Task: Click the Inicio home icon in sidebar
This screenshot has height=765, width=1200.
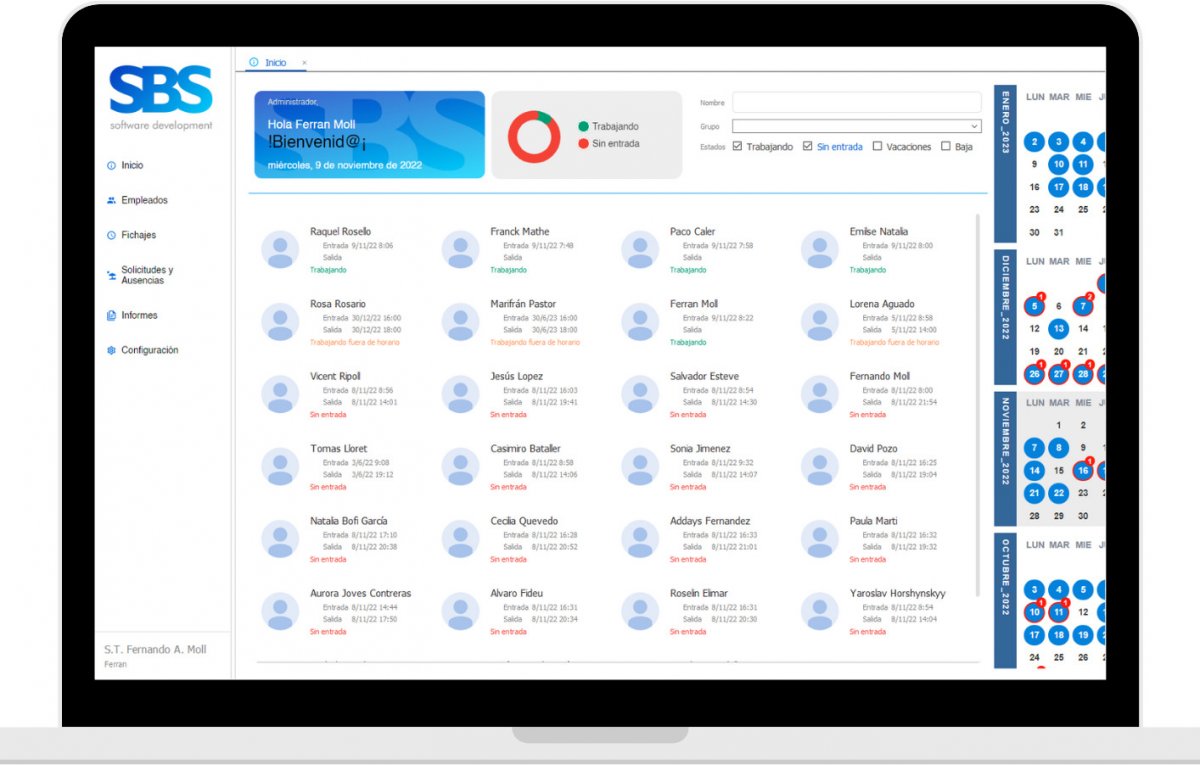Action: pyautogui.click(x=112, y=166)
